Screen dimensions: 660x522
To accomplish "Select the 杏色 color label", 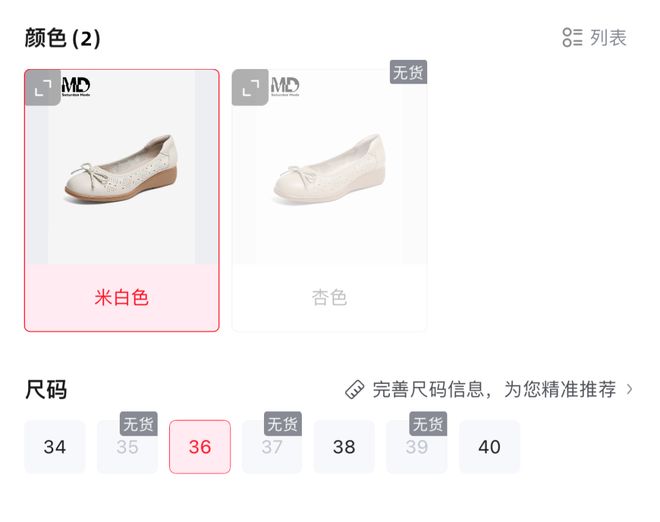I will 330,298.
